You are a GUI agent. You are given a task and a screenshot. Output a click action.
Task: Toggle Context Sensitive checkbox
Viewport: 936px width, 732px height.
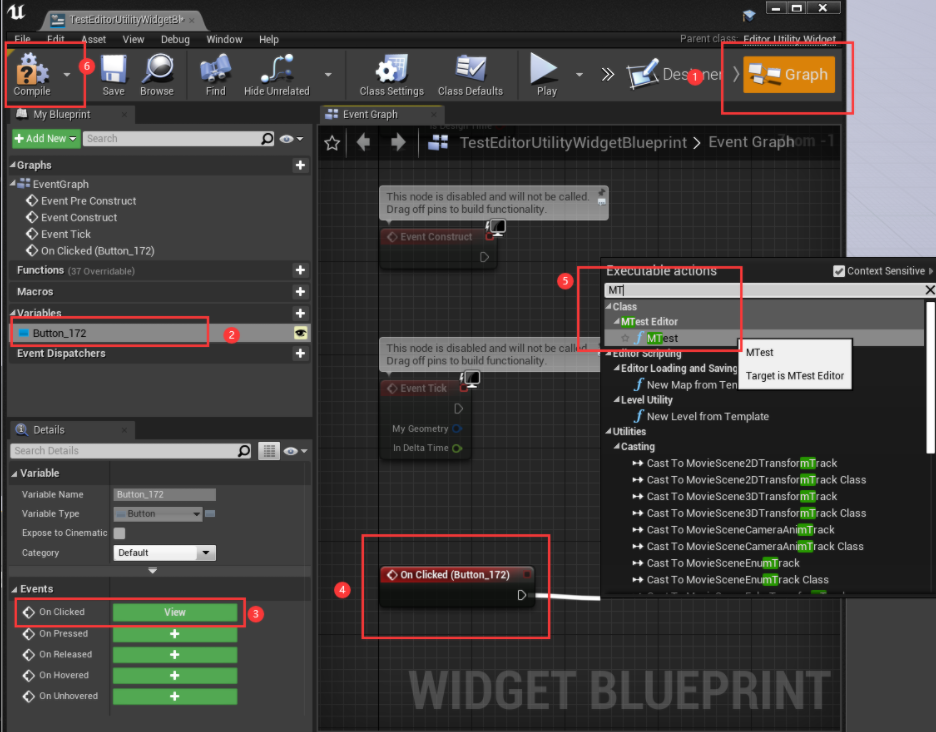click(839, 271)
